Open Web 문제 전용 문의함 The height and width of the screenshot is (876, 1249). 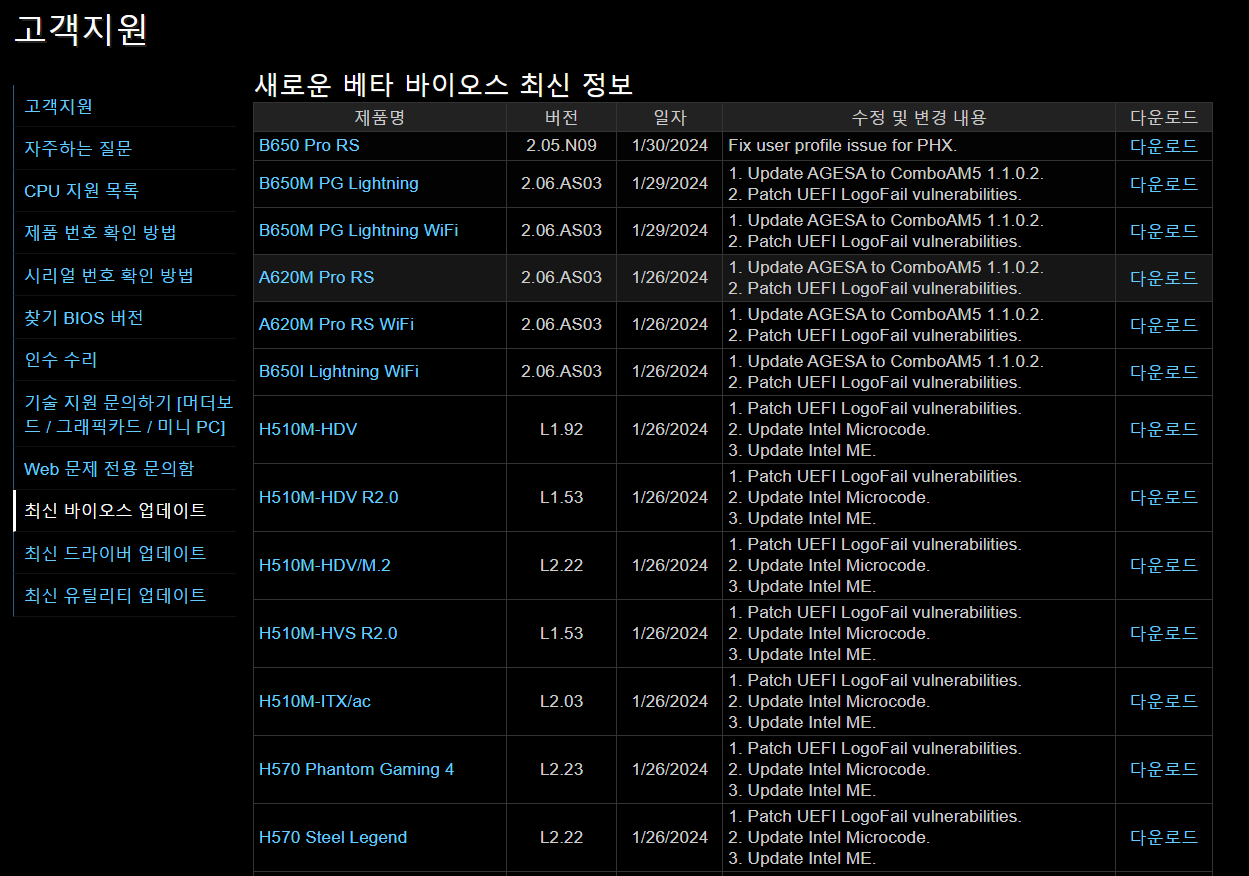coord(109,468)
